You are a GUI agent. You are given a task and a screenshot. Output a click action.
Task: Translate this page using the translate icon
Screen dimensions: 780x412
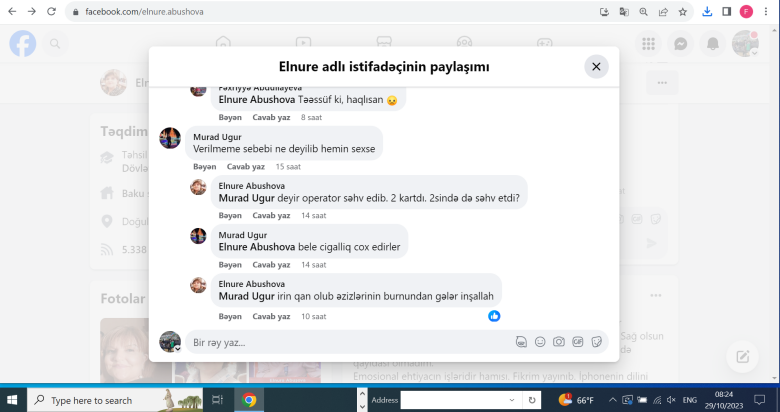coord(624,12)
